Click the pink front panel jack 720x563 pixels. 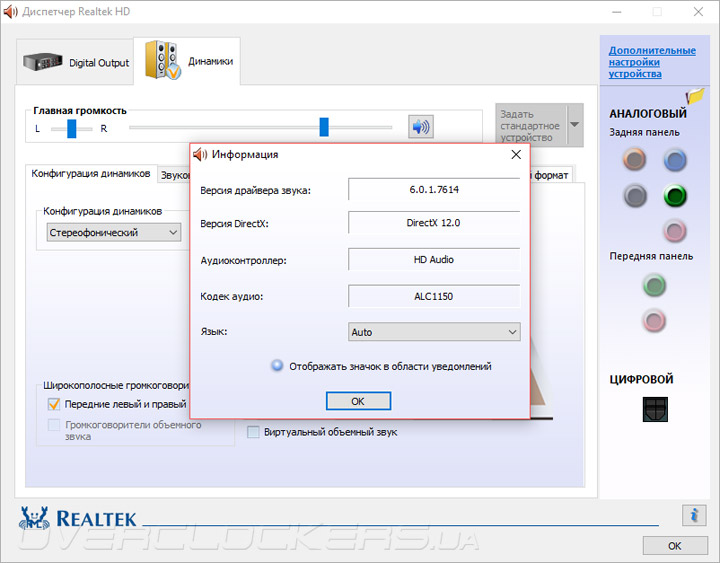point(654,320)
